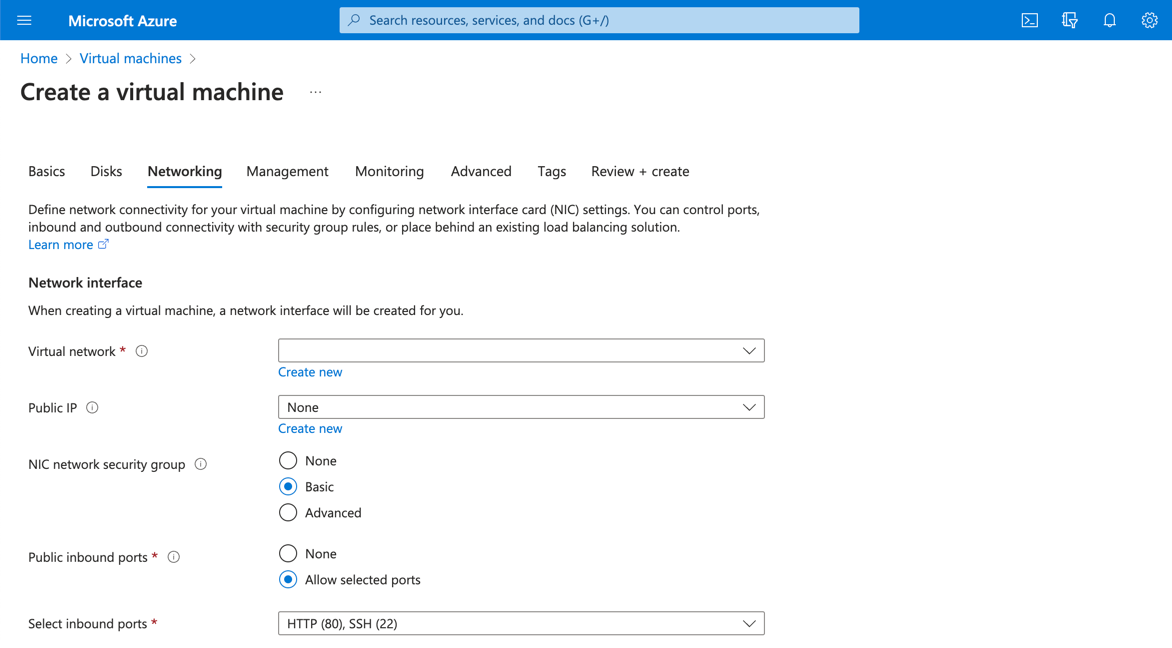Click Create new under Public IP
The width and height of the screenshot is (1172, 648).
point(310,428)
